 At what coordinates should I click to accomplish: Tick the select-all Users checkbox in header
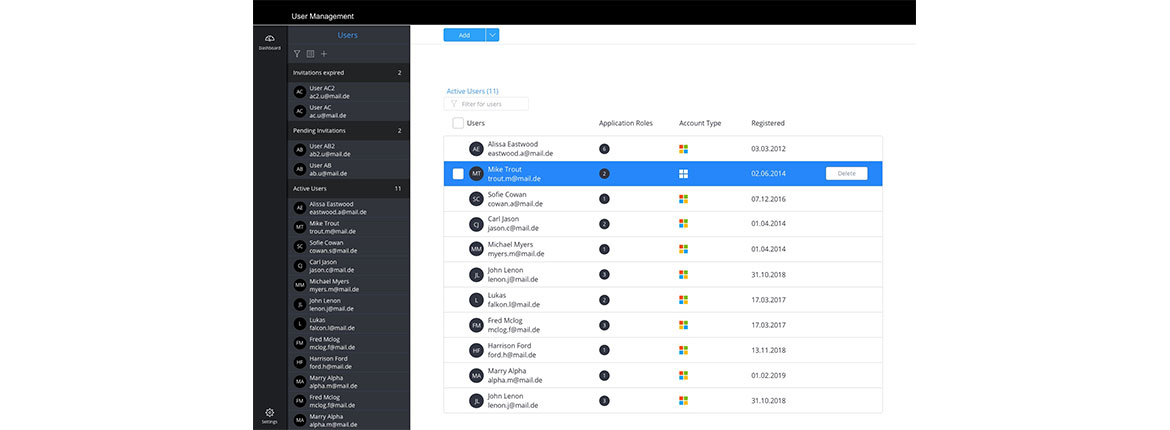pyautogui.click(x=458, y=123)
